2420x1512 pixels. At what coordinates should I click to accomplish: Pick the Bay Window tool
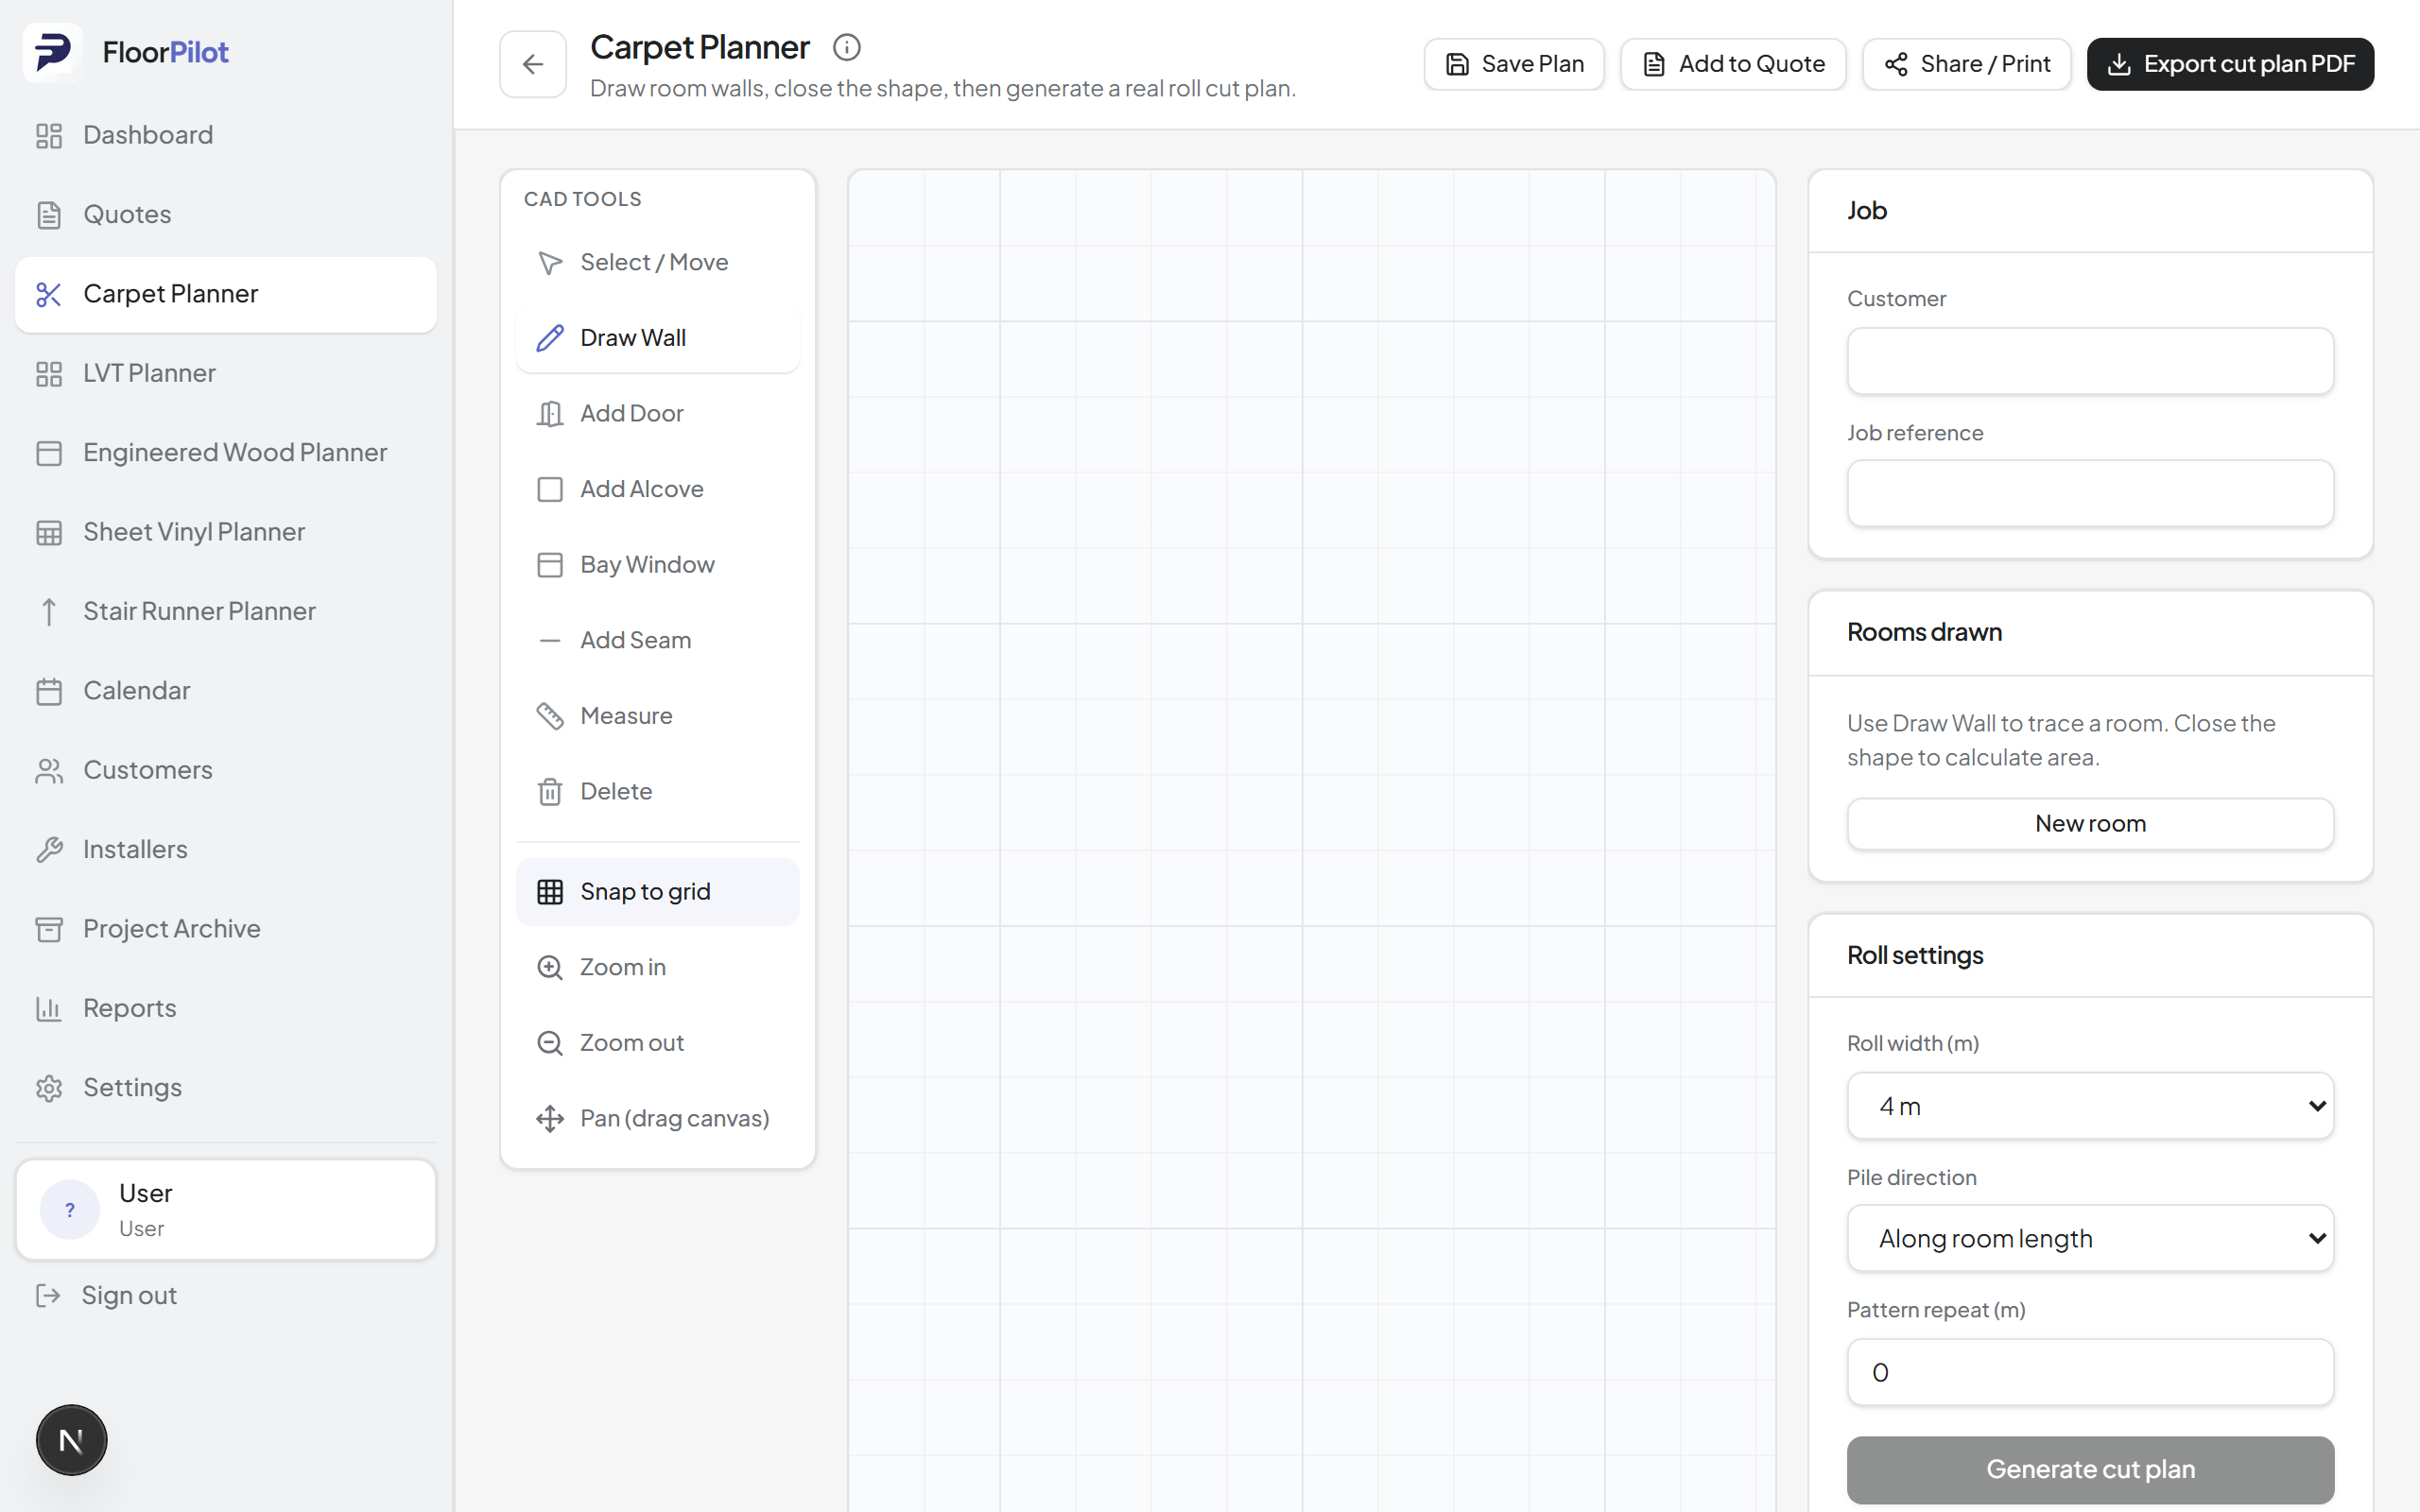pyautogui.click(x=657, y=565)
